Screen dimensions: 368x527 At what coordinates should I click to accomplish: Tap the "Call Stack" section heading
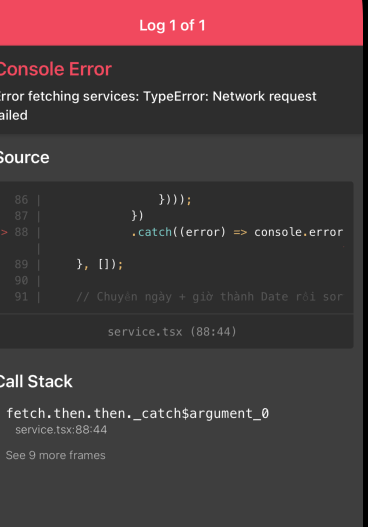tap(36, 381)
